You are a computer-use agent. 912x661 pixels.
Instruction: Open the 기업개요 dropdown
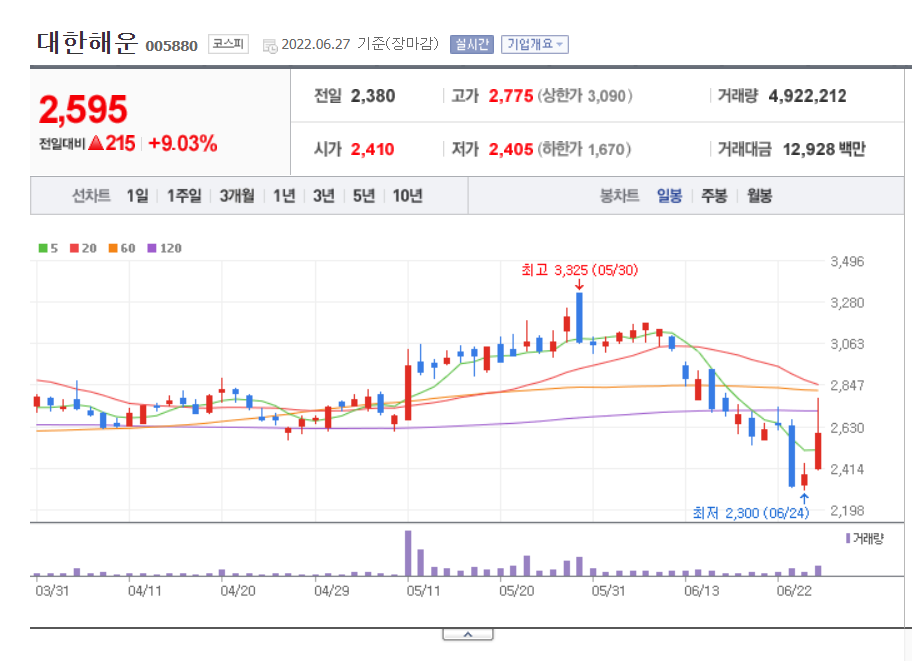(535, 44)
